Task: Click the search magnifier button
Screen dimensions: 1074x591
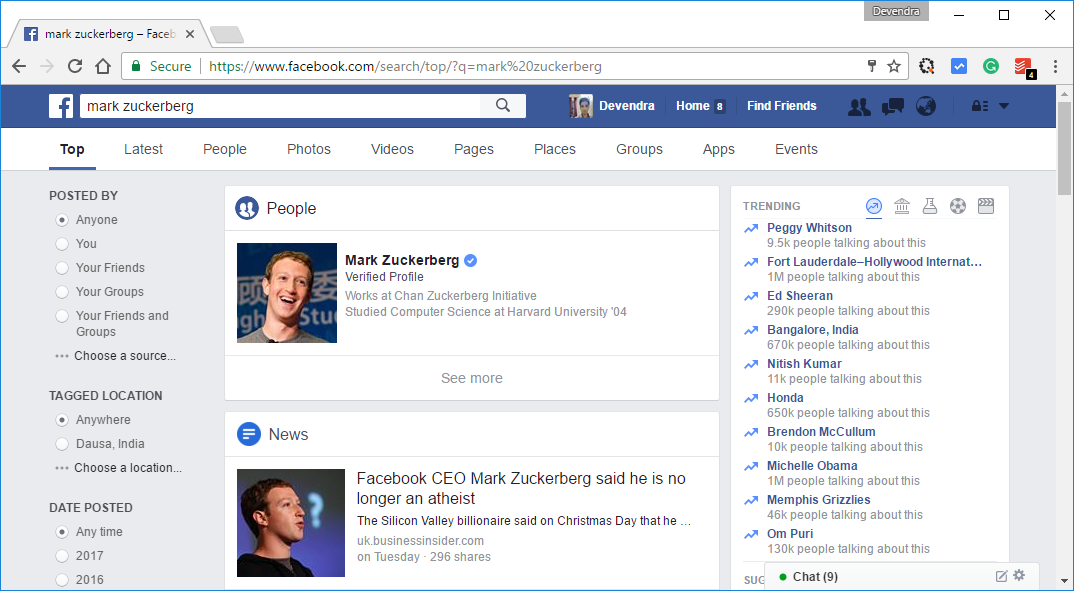Action: coord(503,105)
